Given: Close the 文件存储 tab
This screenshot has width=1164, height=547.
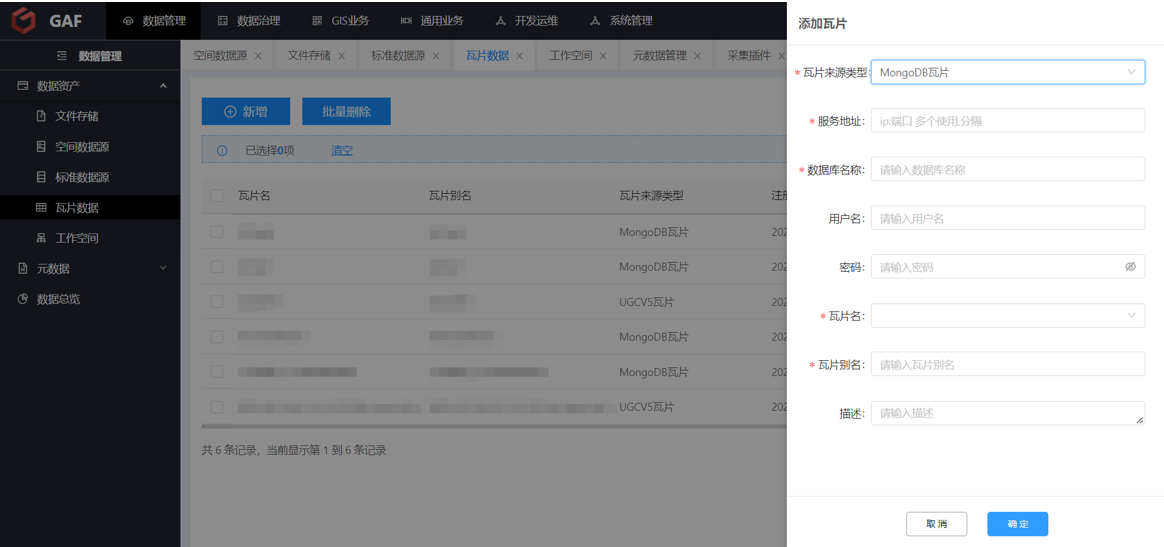Looking at the screenshot, I should click(x=341, y=56).
